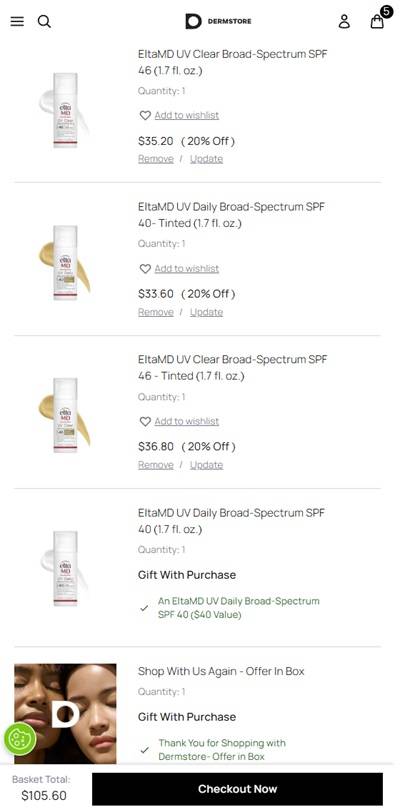This screenshot has width=400, height=812.
Task: Click the Checkout Now button
Action: 237,789
